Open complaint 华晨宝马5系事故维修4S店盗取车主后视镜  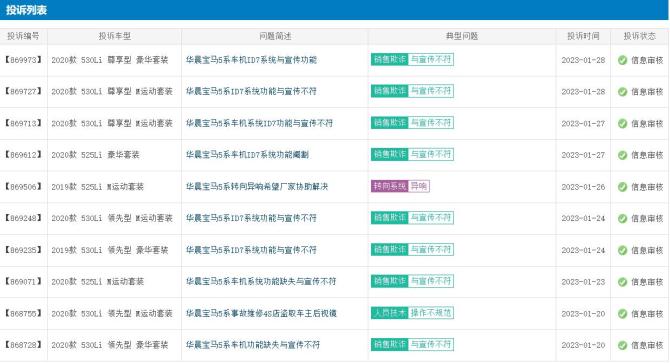[x=261, y=313]
